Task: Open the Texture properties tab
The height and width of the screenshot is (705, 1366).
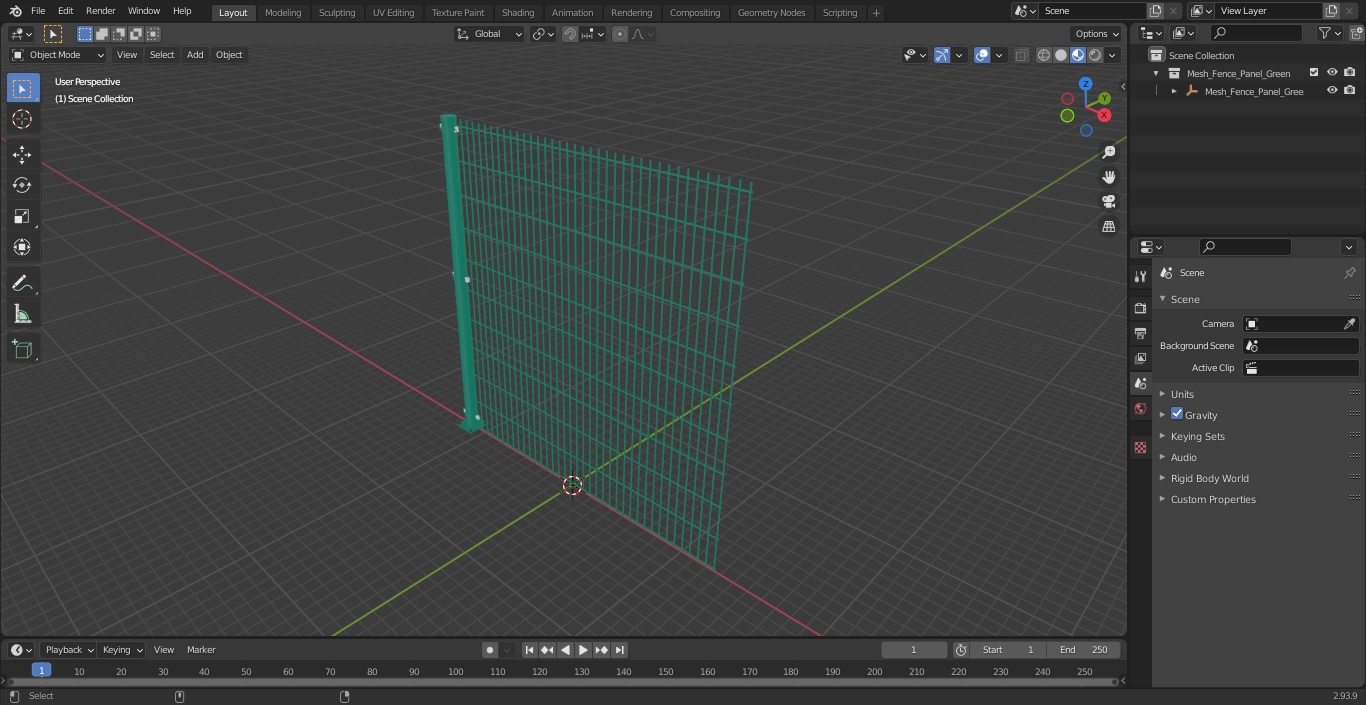Action: [x=1140, y=447]
